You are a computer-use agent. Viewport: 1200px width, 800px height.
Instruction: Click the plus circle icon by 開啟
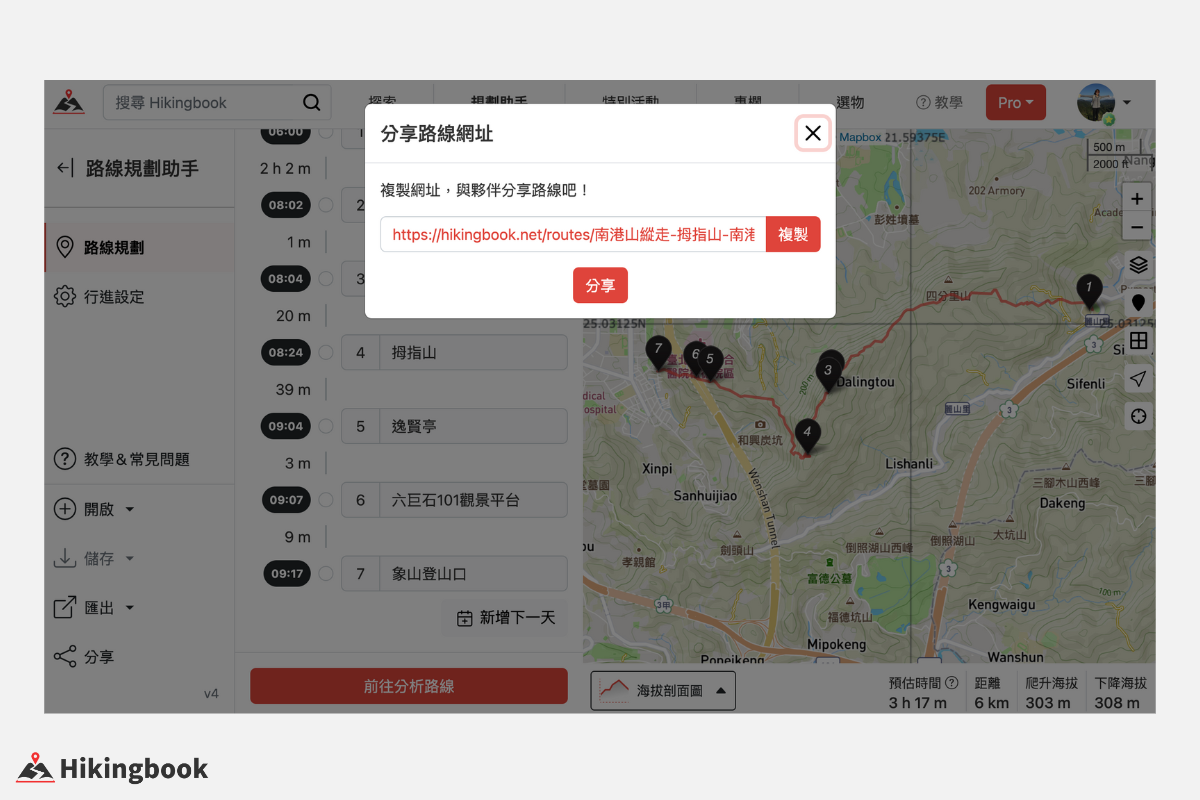pyautogui.click(x=65, y=509)
